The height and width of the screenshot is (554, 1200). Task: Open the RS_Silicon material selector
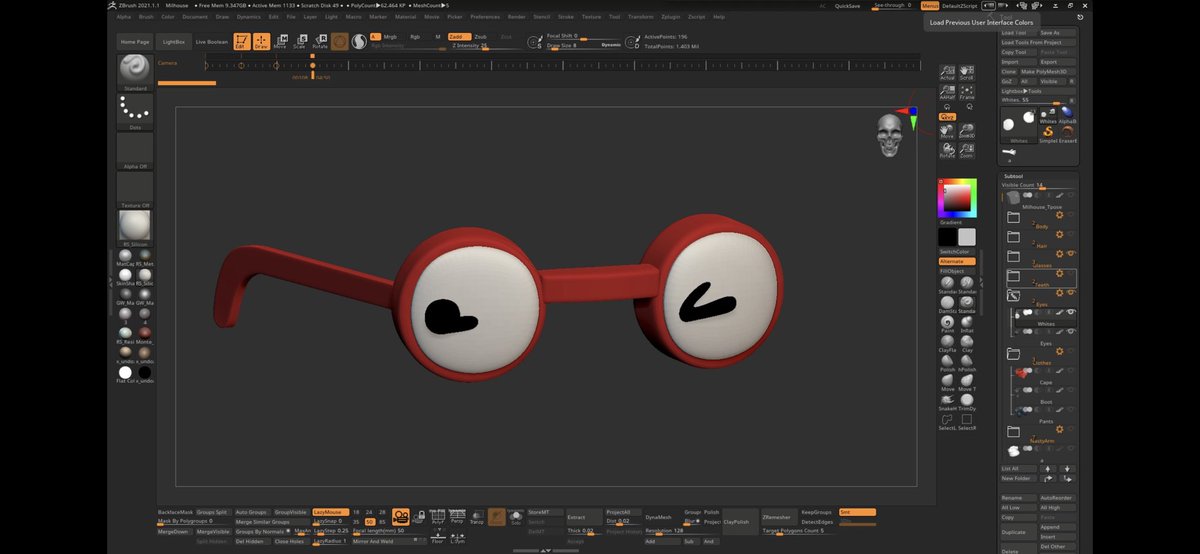click(134, 229)
